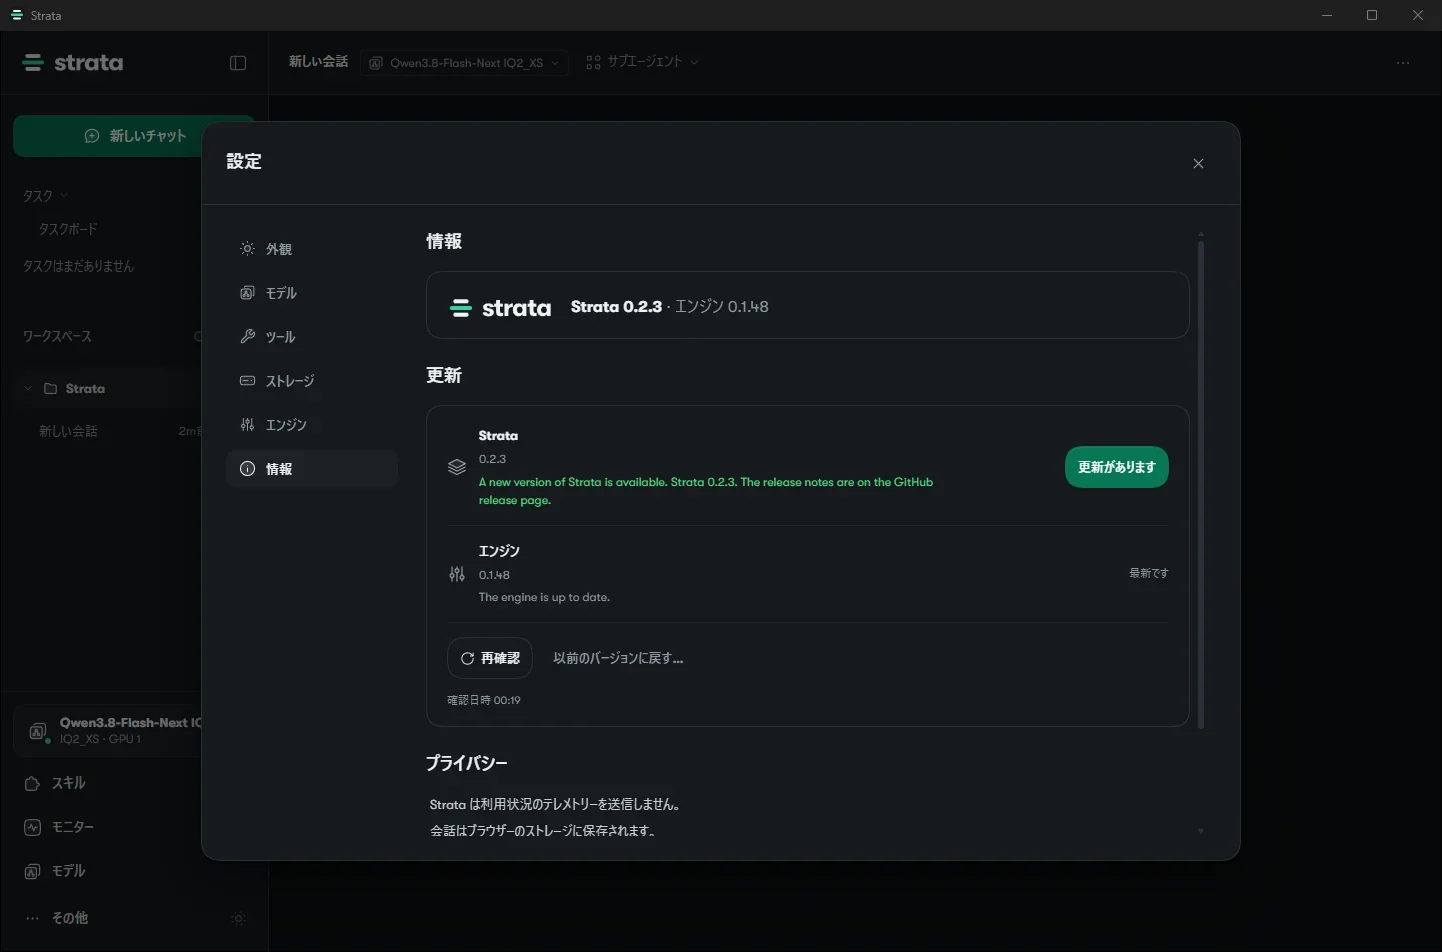The height and width of the screenshot is (952, 1442).
Task: Click the ワークスペース section header
Action: [57, 337]
